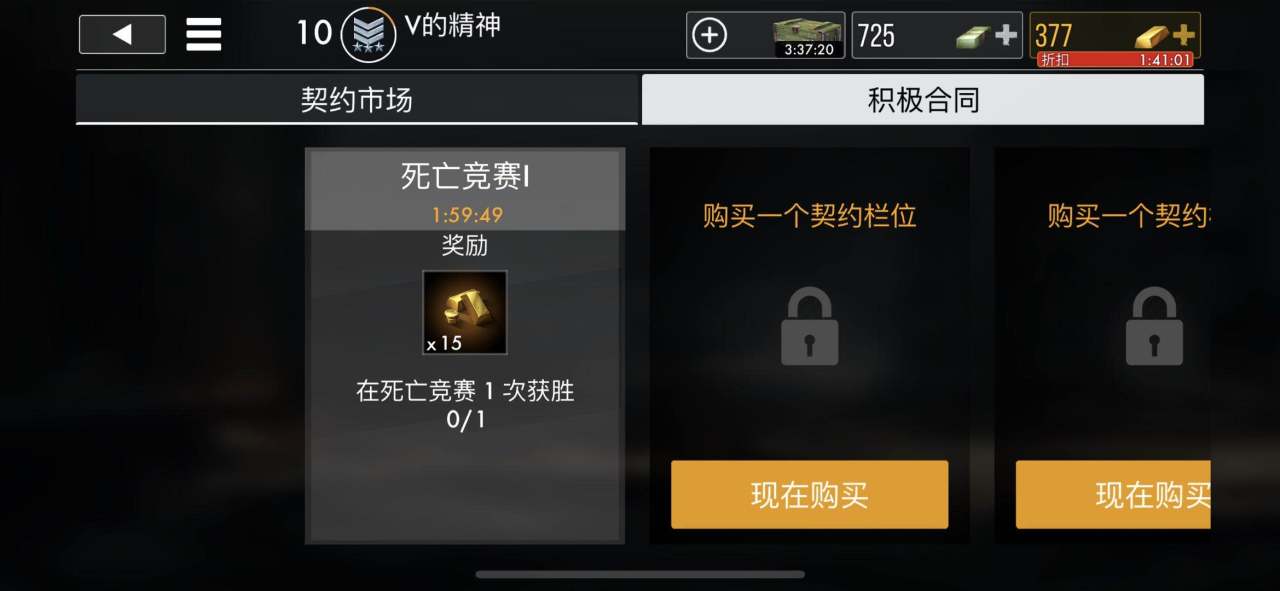Viewport: 1280px width, 591px height.
Task: Tap the rank chevron badge icon
Action: (368, 35)
